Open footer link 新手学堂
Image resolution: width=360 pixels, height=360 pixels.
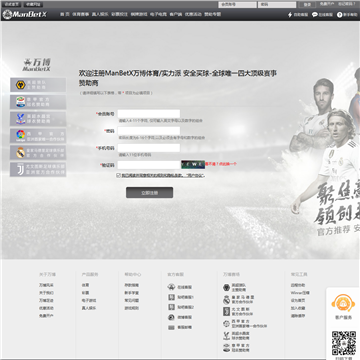tap(132, 293)
